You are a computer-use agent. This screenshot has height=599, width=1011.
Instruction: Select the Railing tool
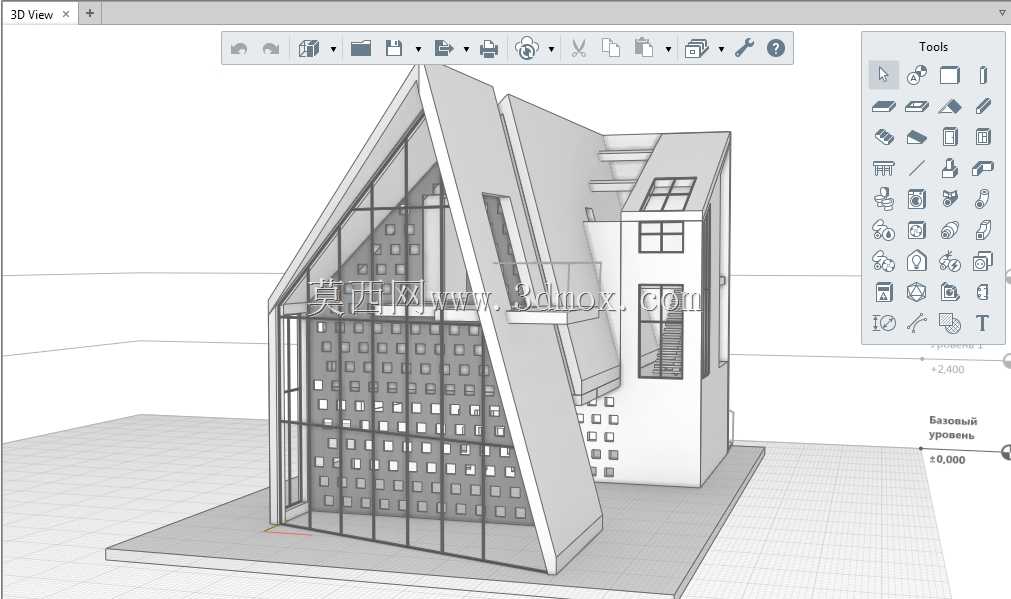click(883, 168)
